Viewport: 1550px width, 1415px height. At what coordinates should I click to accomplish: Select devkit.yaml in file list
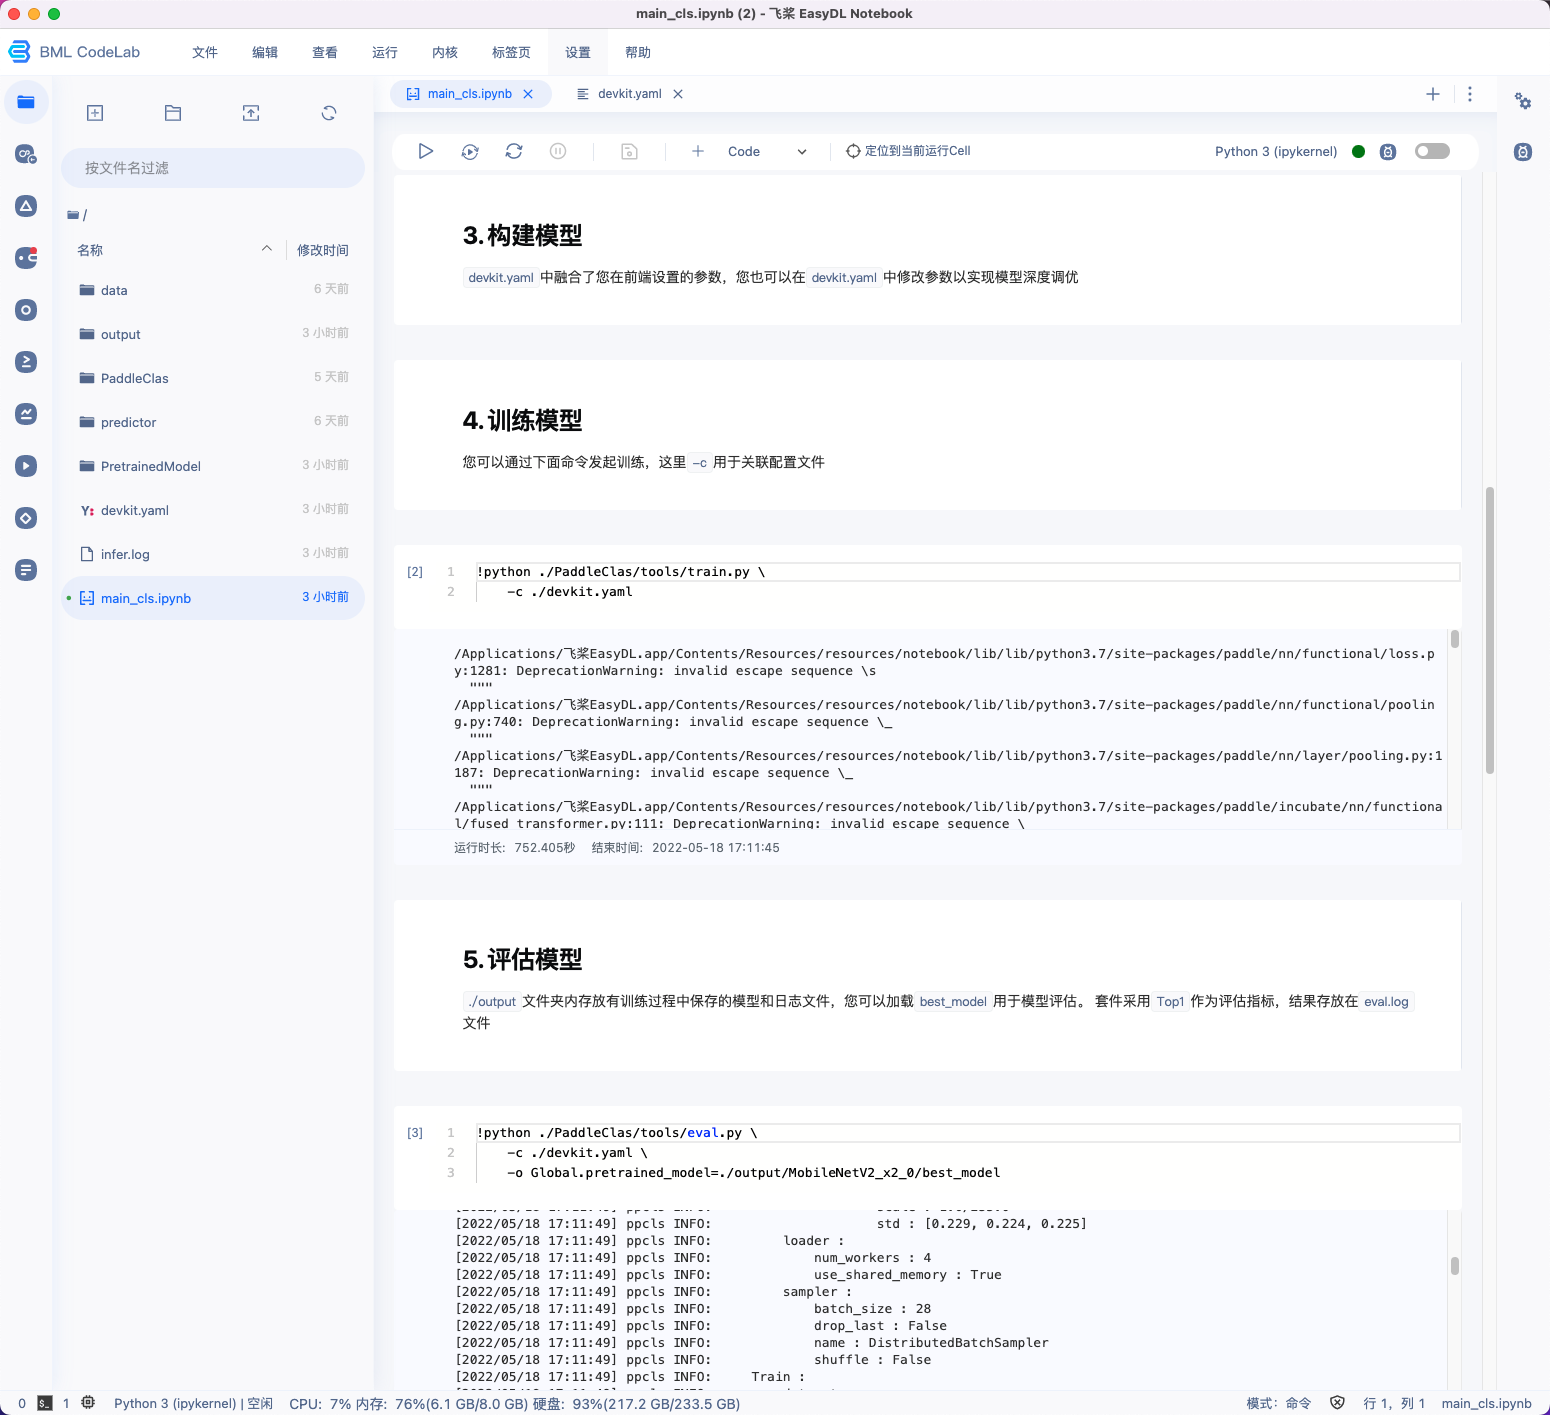click(213, 510)
